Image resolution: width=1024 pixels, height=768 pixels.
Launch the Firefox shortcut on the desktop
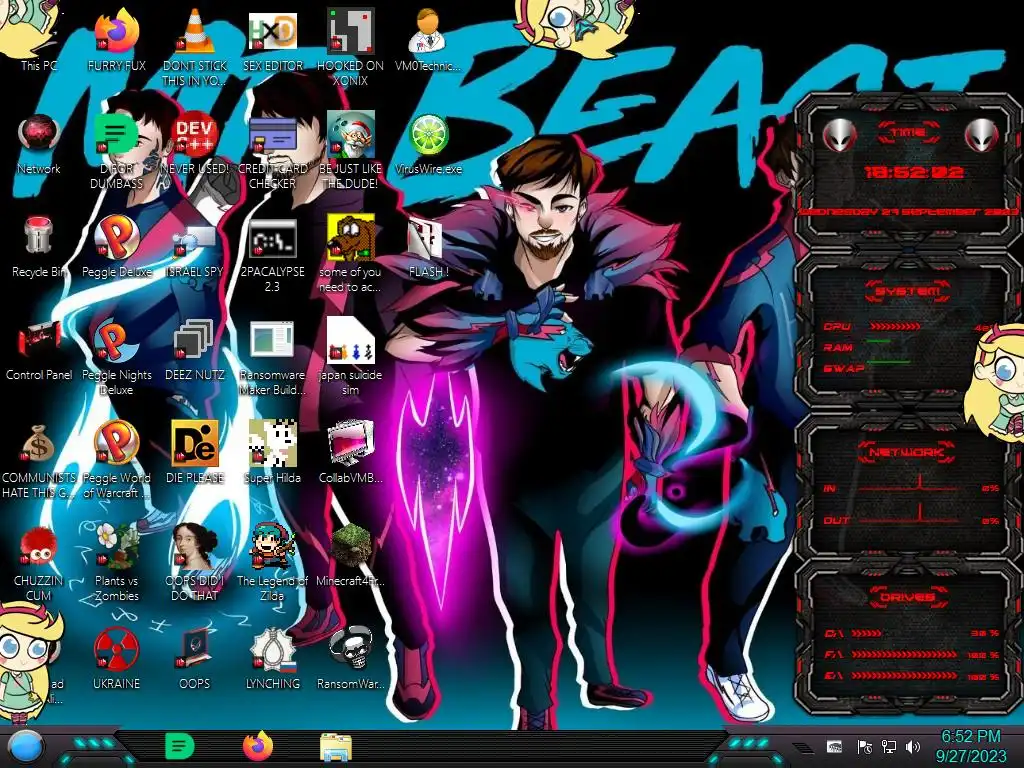[116, 39]
